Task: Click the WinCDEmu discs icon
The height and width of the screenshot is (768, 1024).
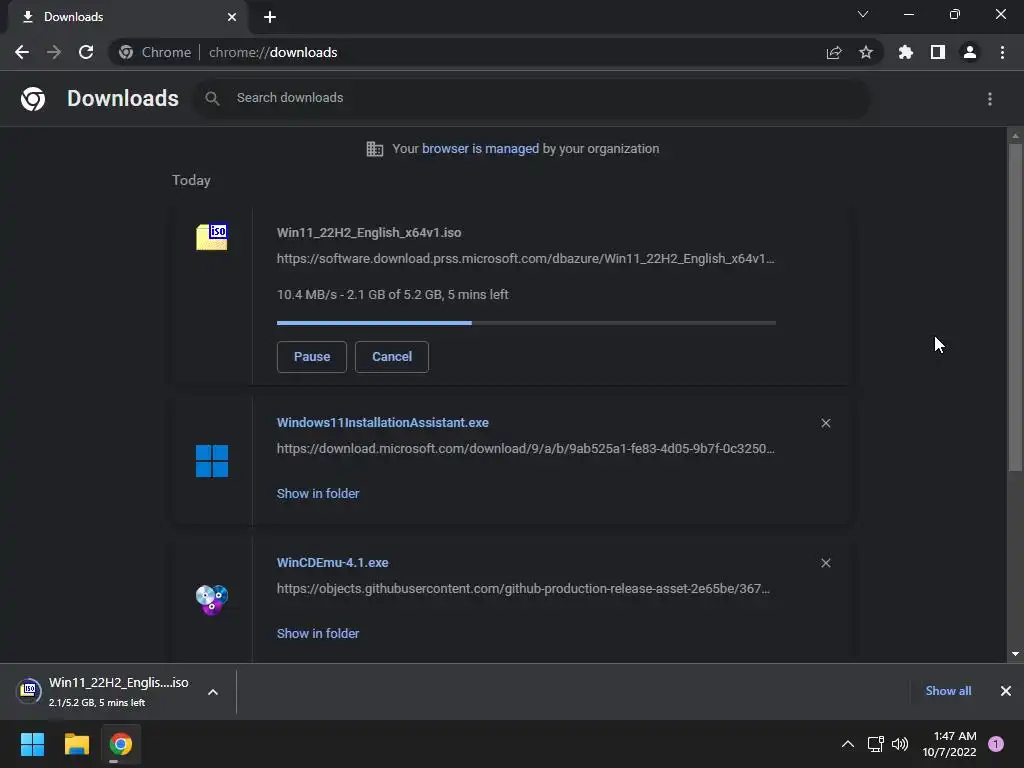Action: click(212, 600)
